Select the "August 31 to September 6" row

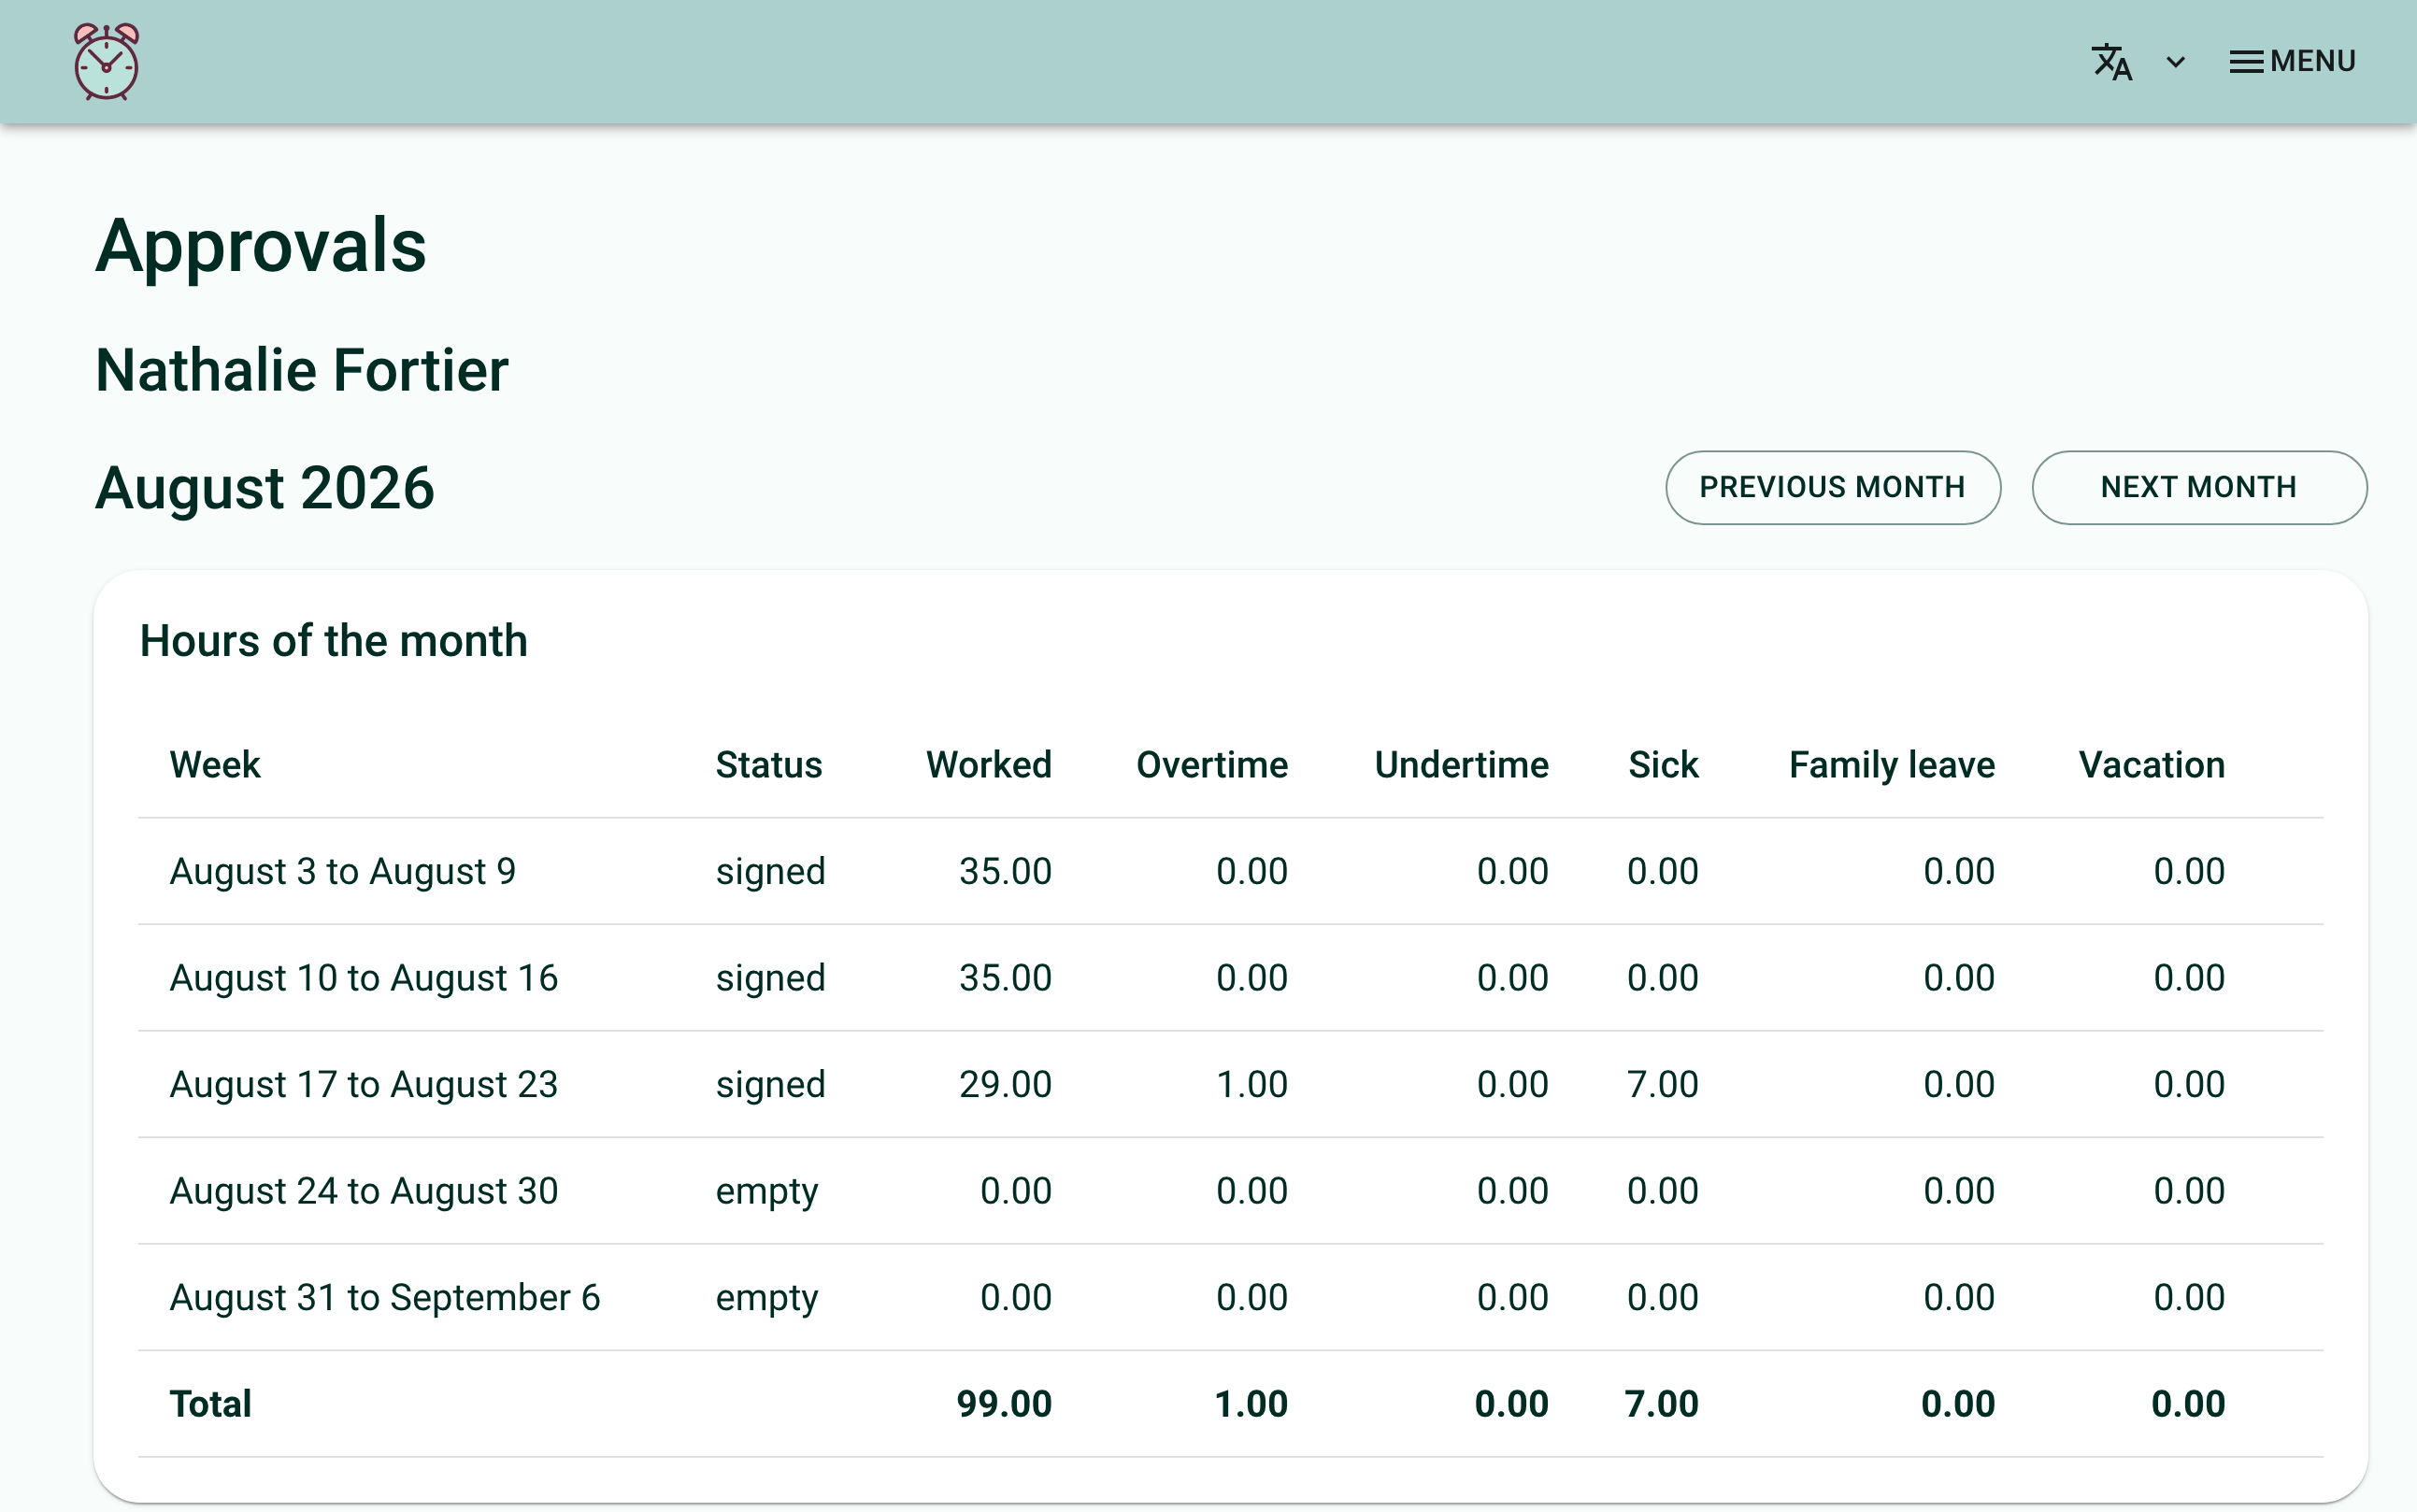[x=1230, y=1298]
